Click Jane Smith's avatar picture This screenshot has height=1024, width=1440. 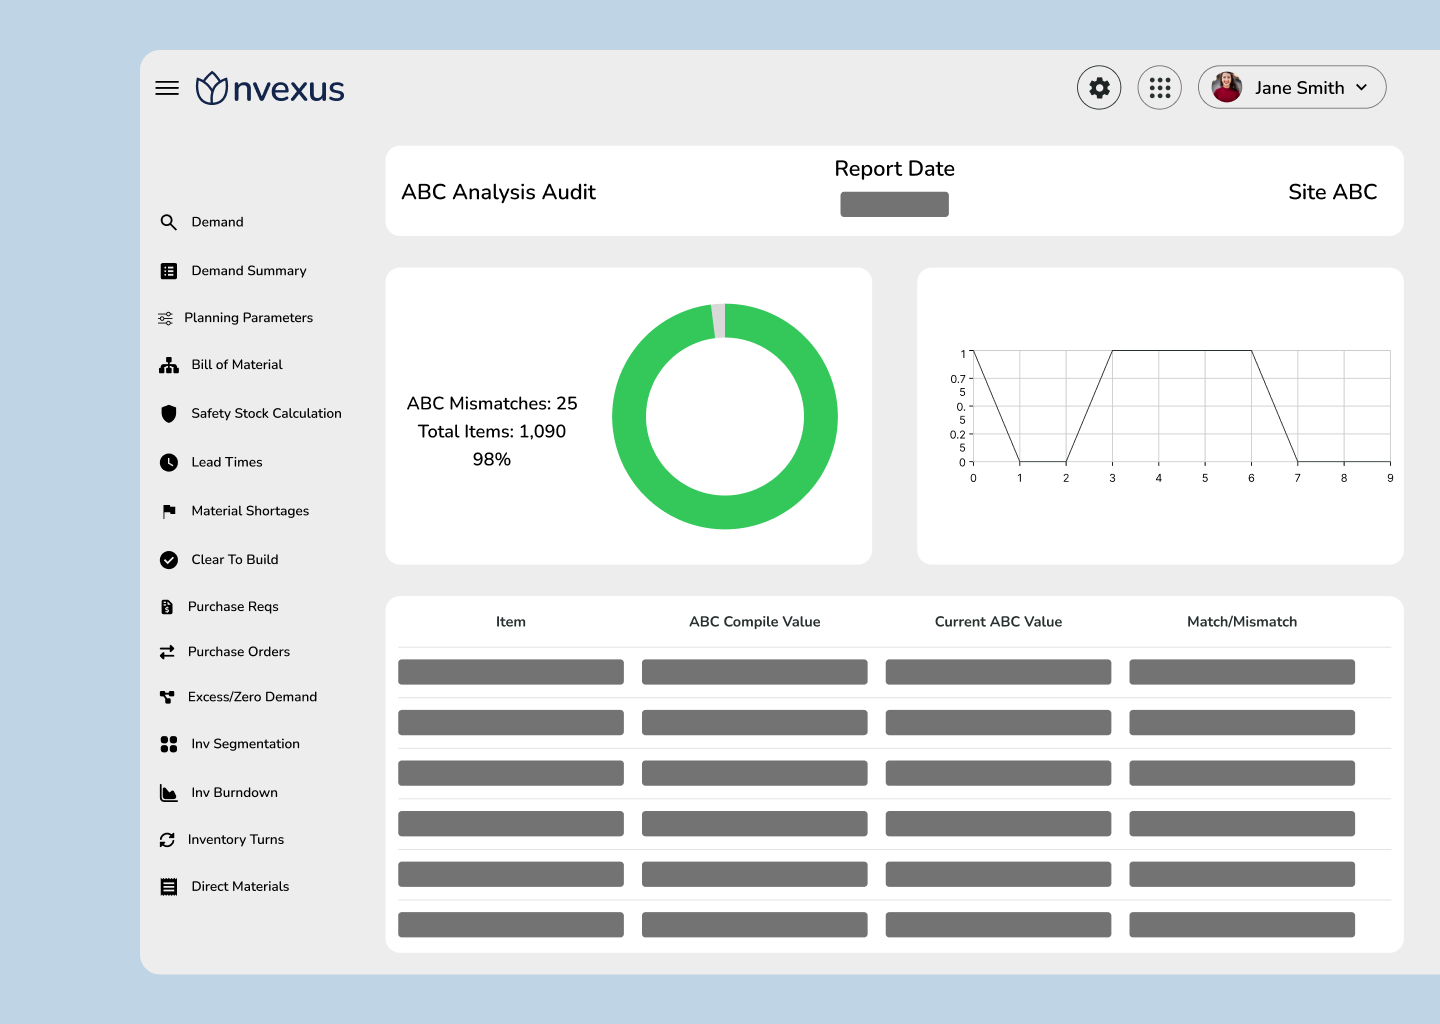(1227, 88)
